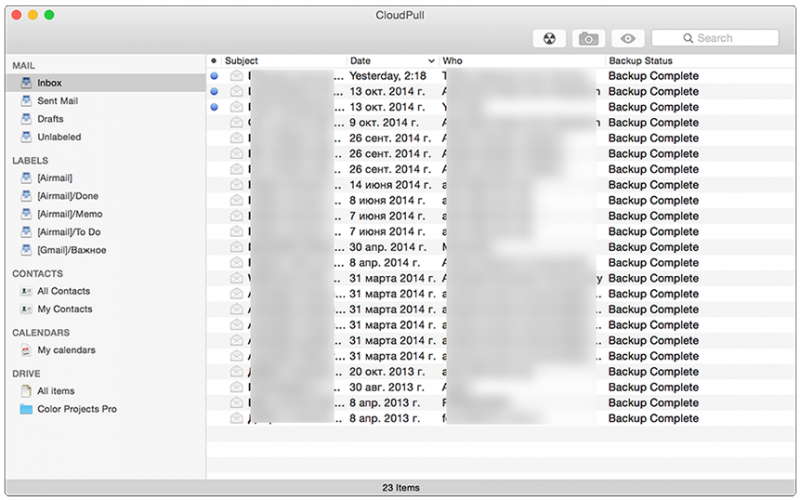Click the camera snapshot toolbar button
Viewport: 800px width, 500px height.
588,38
